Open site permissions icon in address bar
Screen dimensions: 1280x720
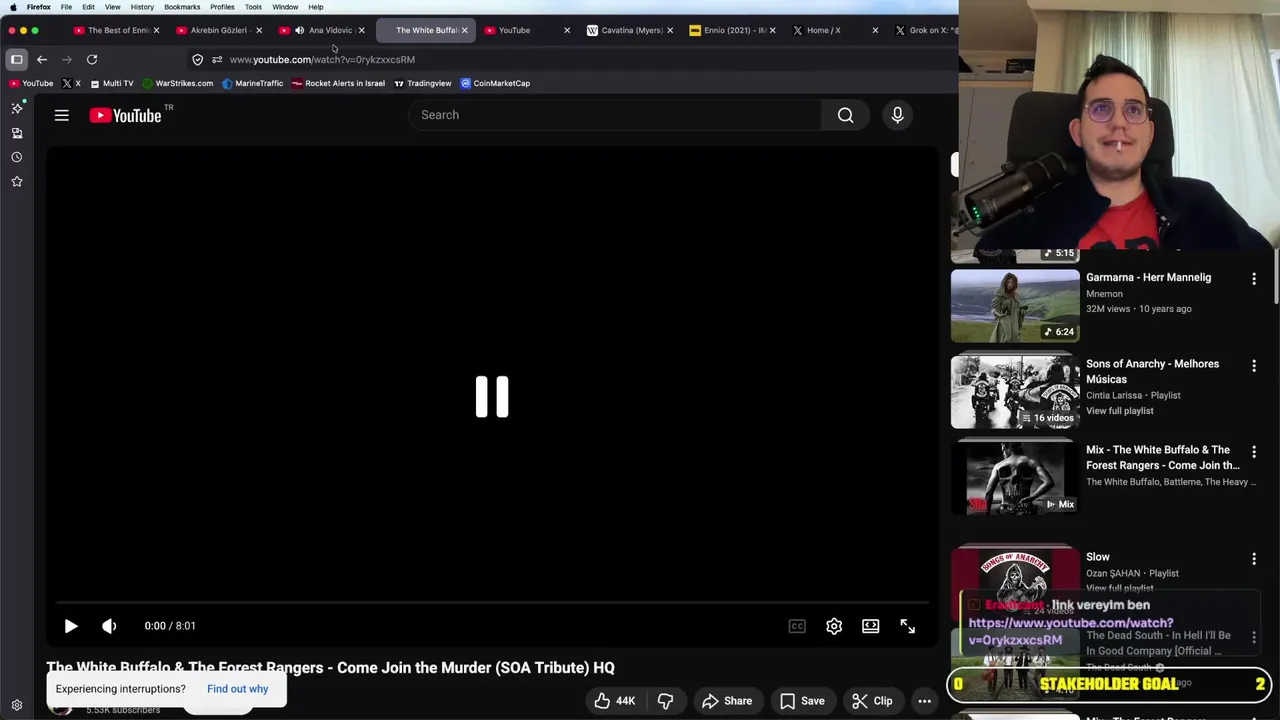[217, 60]
